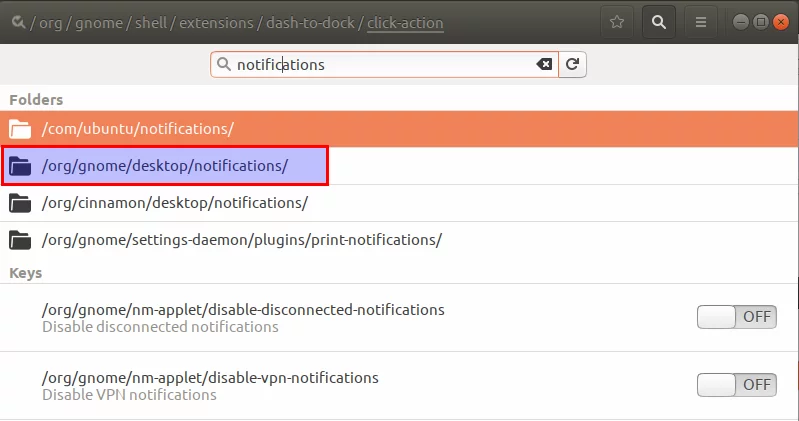Select the disable-vpn-notifications key row
This screenshot has height=421, width=799.
coord(400,385)
